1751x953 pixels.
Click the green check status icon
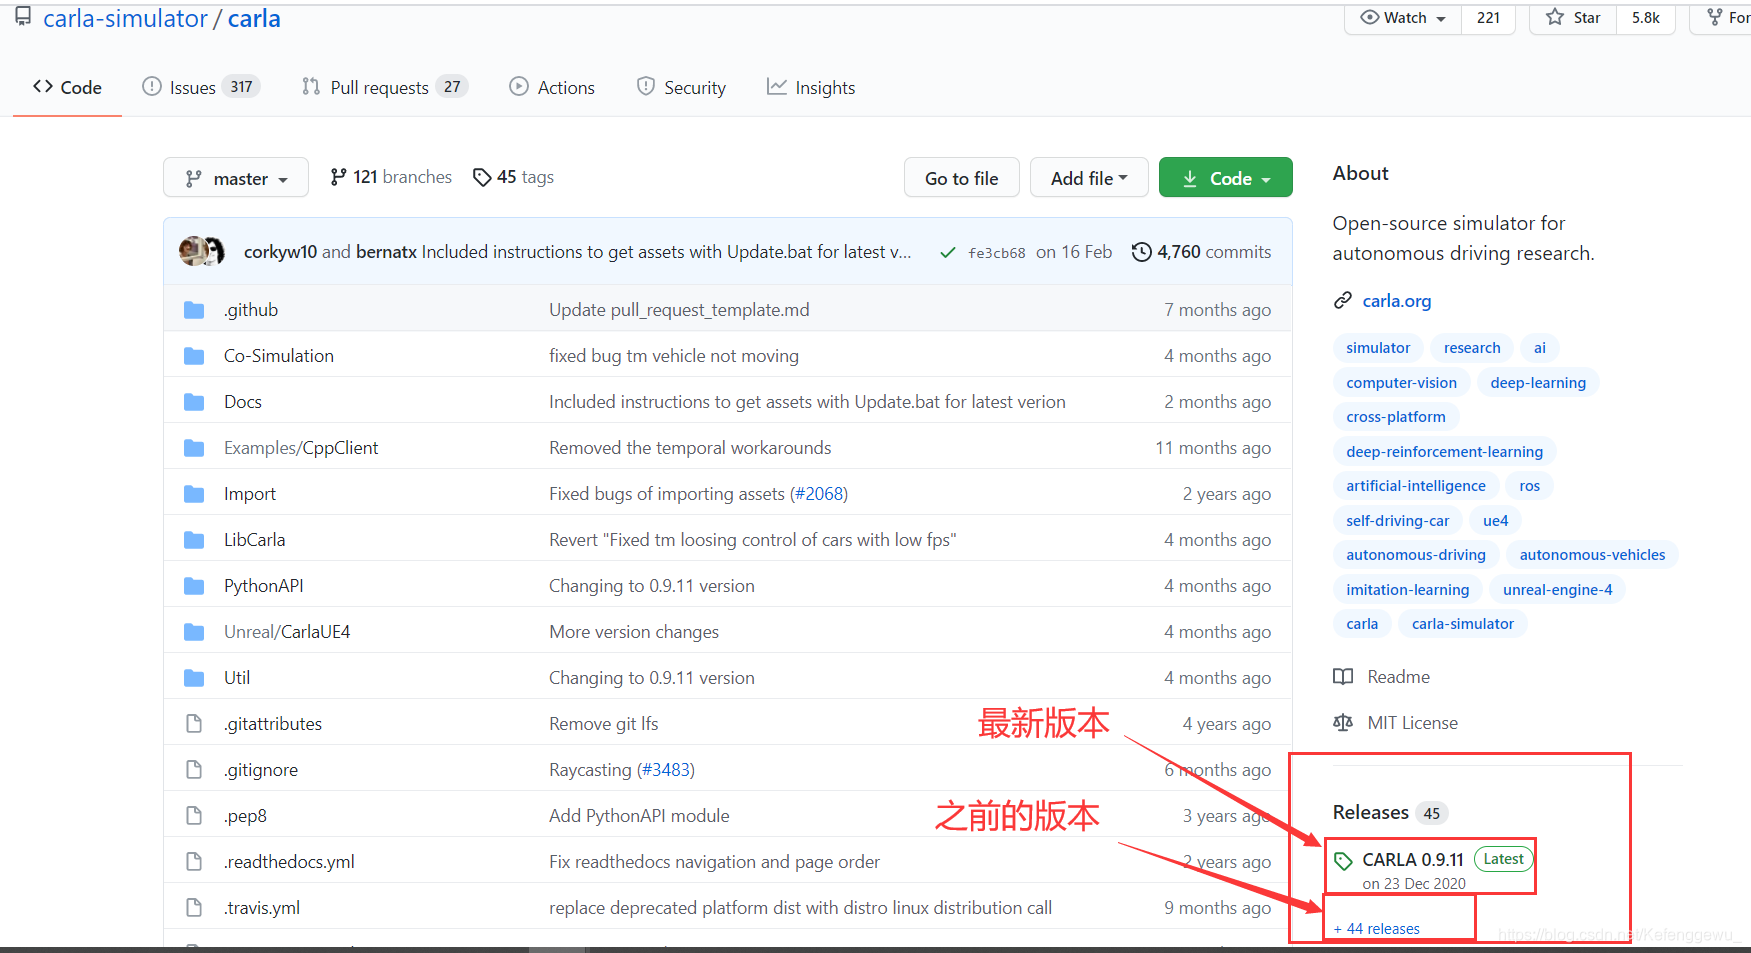tap(947, 253)
